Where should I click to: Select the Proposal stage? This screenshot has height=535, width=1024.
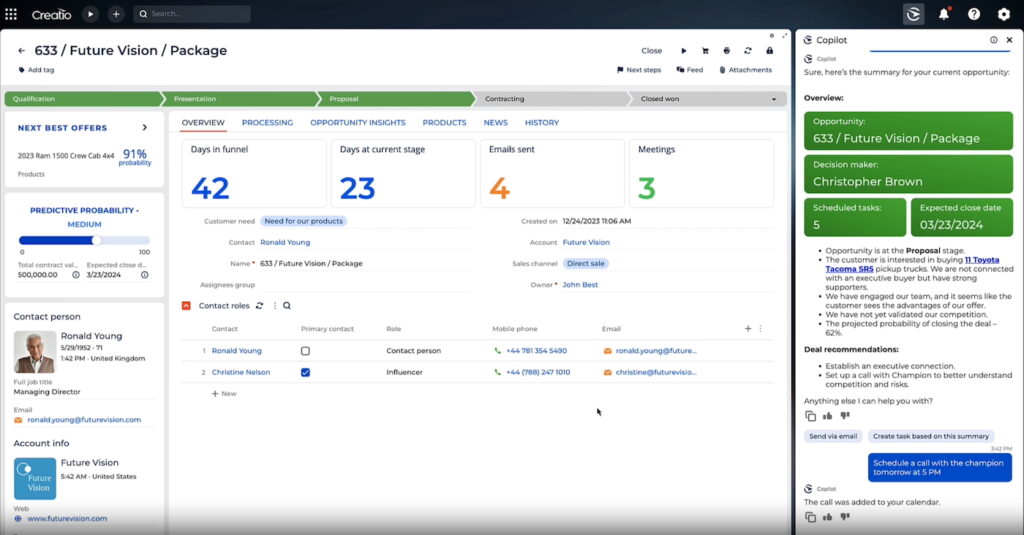[395, 99]
